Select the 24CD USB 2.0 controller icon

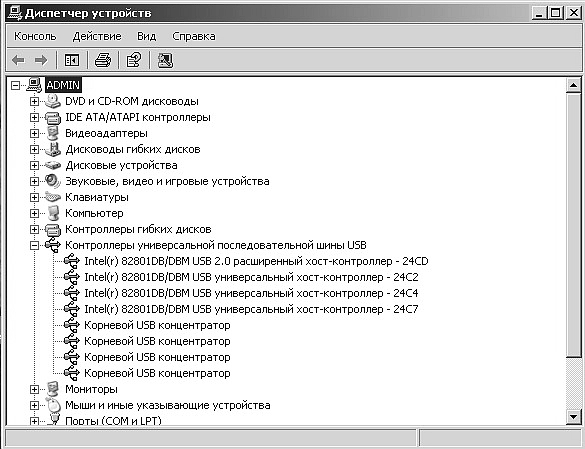pyautogui.click(x=72, y=261)
